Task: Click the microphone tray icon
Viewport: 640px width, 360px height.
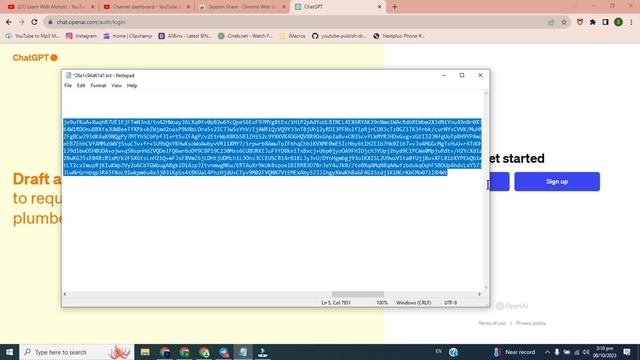Action: [557, 352]
